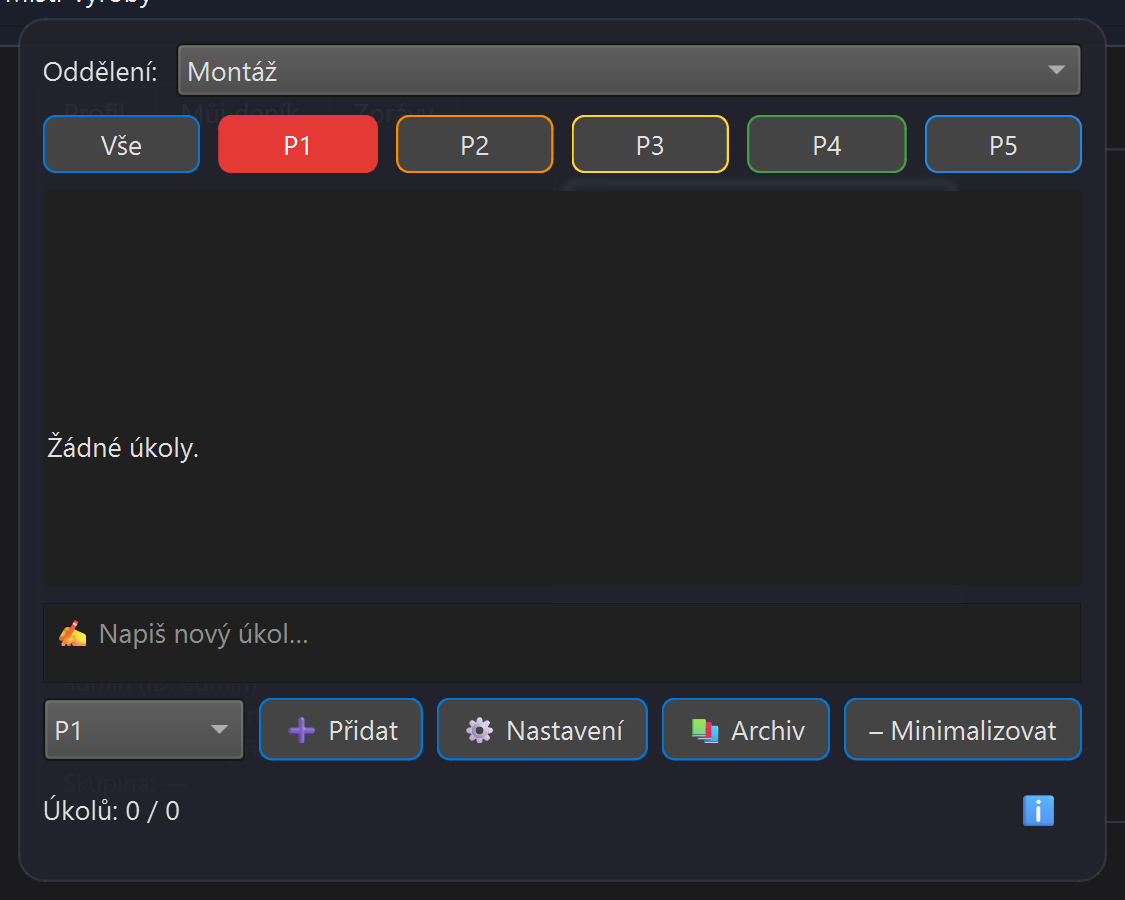Open settings via the Nastavení gear icon

(x=480, y=731)
